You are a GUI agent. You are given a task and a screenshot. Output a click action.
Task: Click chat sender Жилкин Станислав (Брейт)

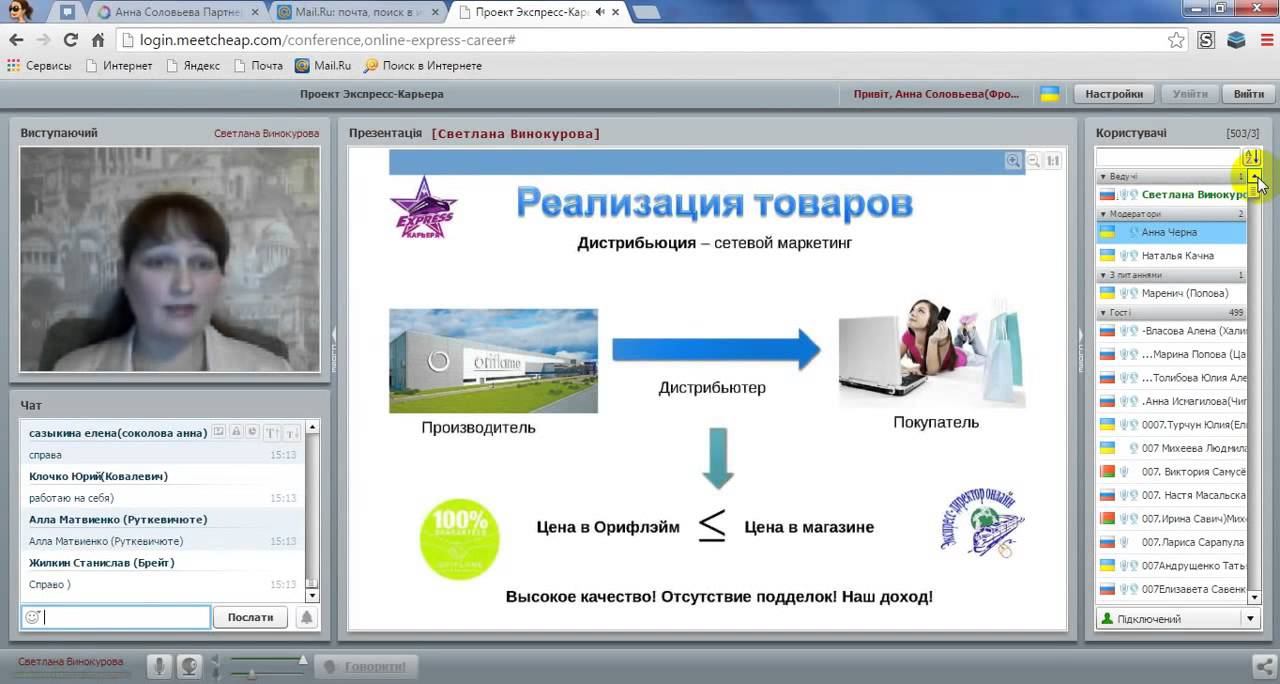[102, 563]
